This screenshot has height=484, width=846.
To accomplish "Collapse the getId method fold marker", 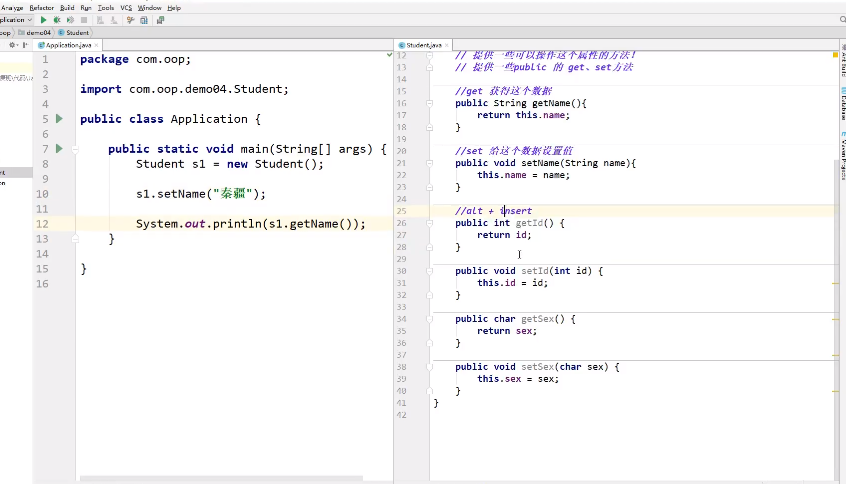I will (x=429, y=223).
